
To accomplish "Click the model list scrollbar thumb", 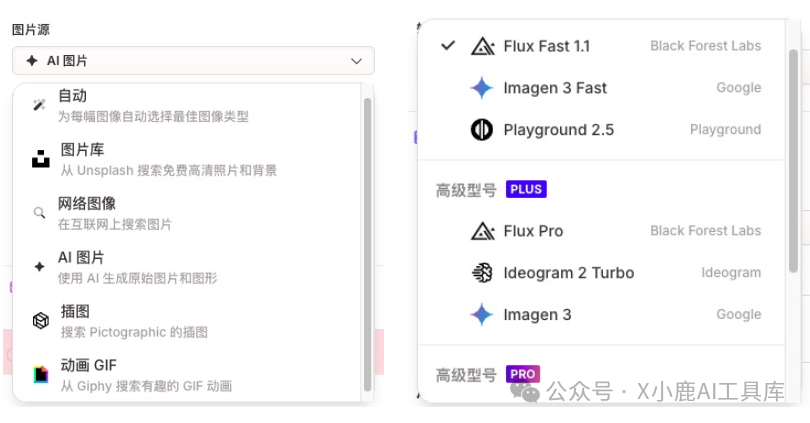I will 793,161.
